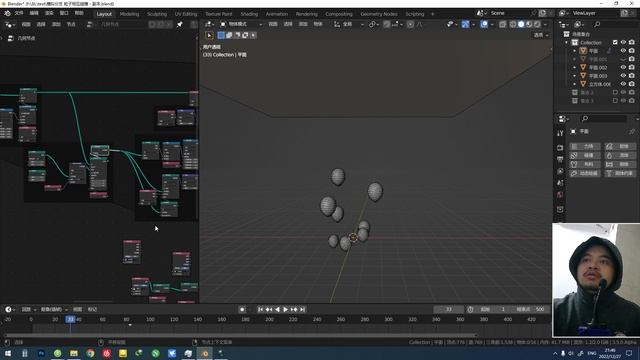Switch viewport to rendered shading mode

pyautogui.click(x=538, y=24)
